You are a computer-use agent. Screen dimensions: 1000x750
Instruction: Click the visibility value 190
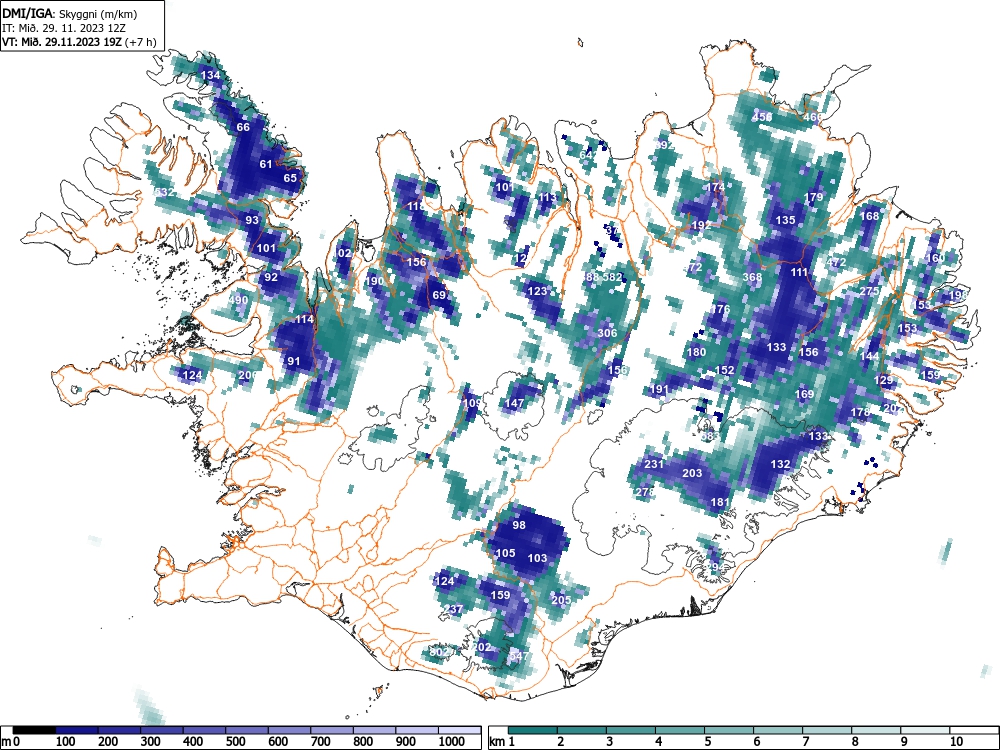pyautogui.click(x=374, y=281)
